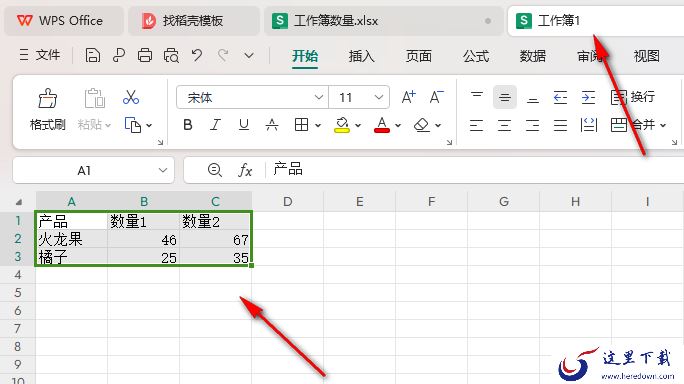The width and height of the screenshot is (684, 384).
Task: Apply cell borders icon
Action: tap(301, 125)
